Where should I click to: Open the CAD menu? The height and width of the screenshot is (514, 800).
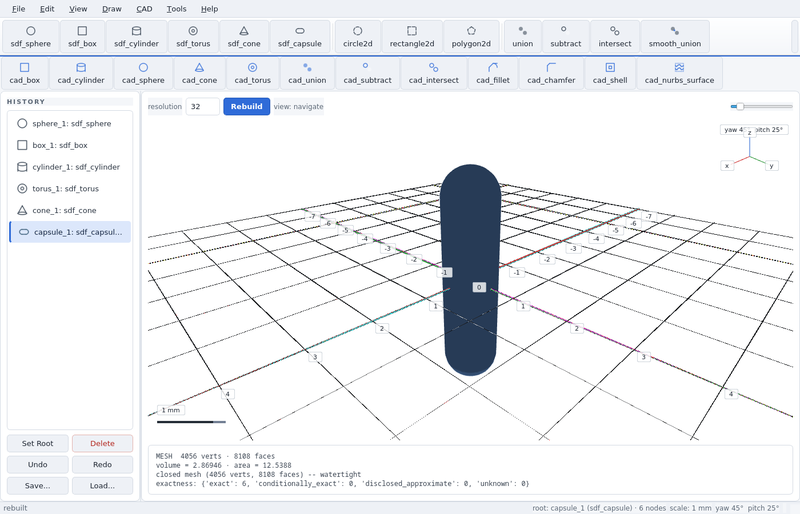coord(144,9)
